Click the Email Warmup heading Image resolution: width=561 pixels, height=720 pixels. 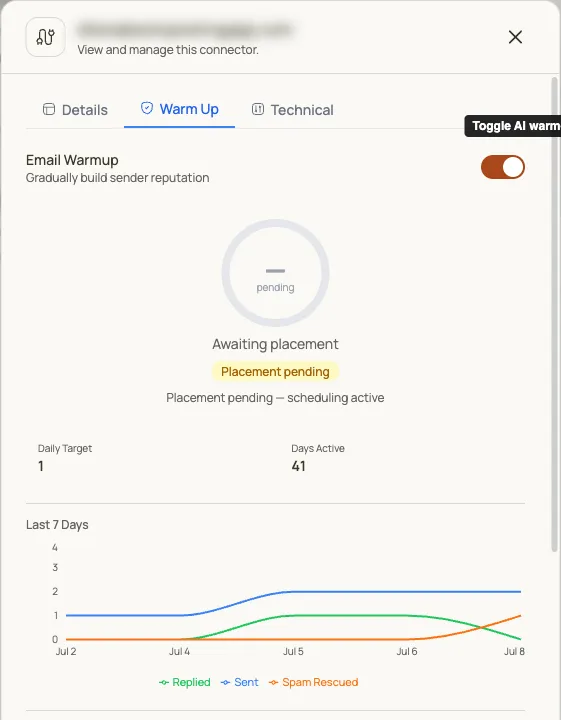[72, 160]
